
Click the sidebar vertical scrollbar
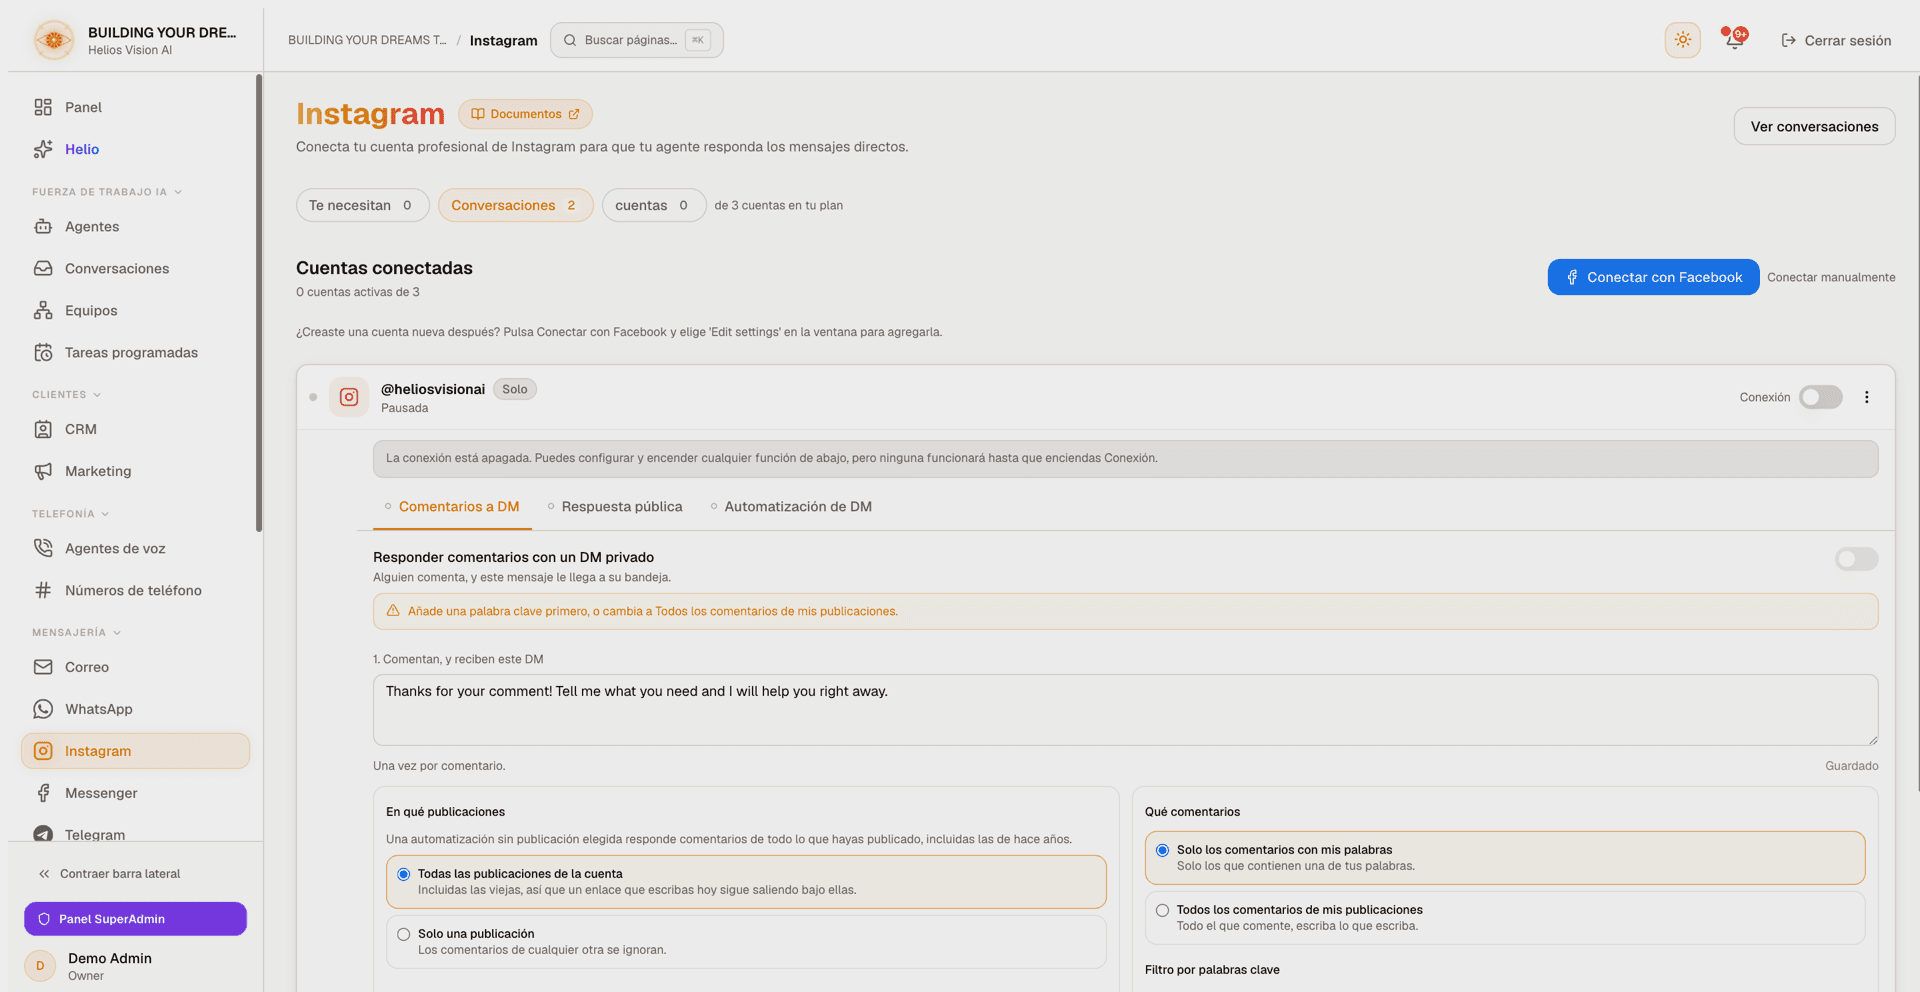pyautogui.click(x=259, y=303)
